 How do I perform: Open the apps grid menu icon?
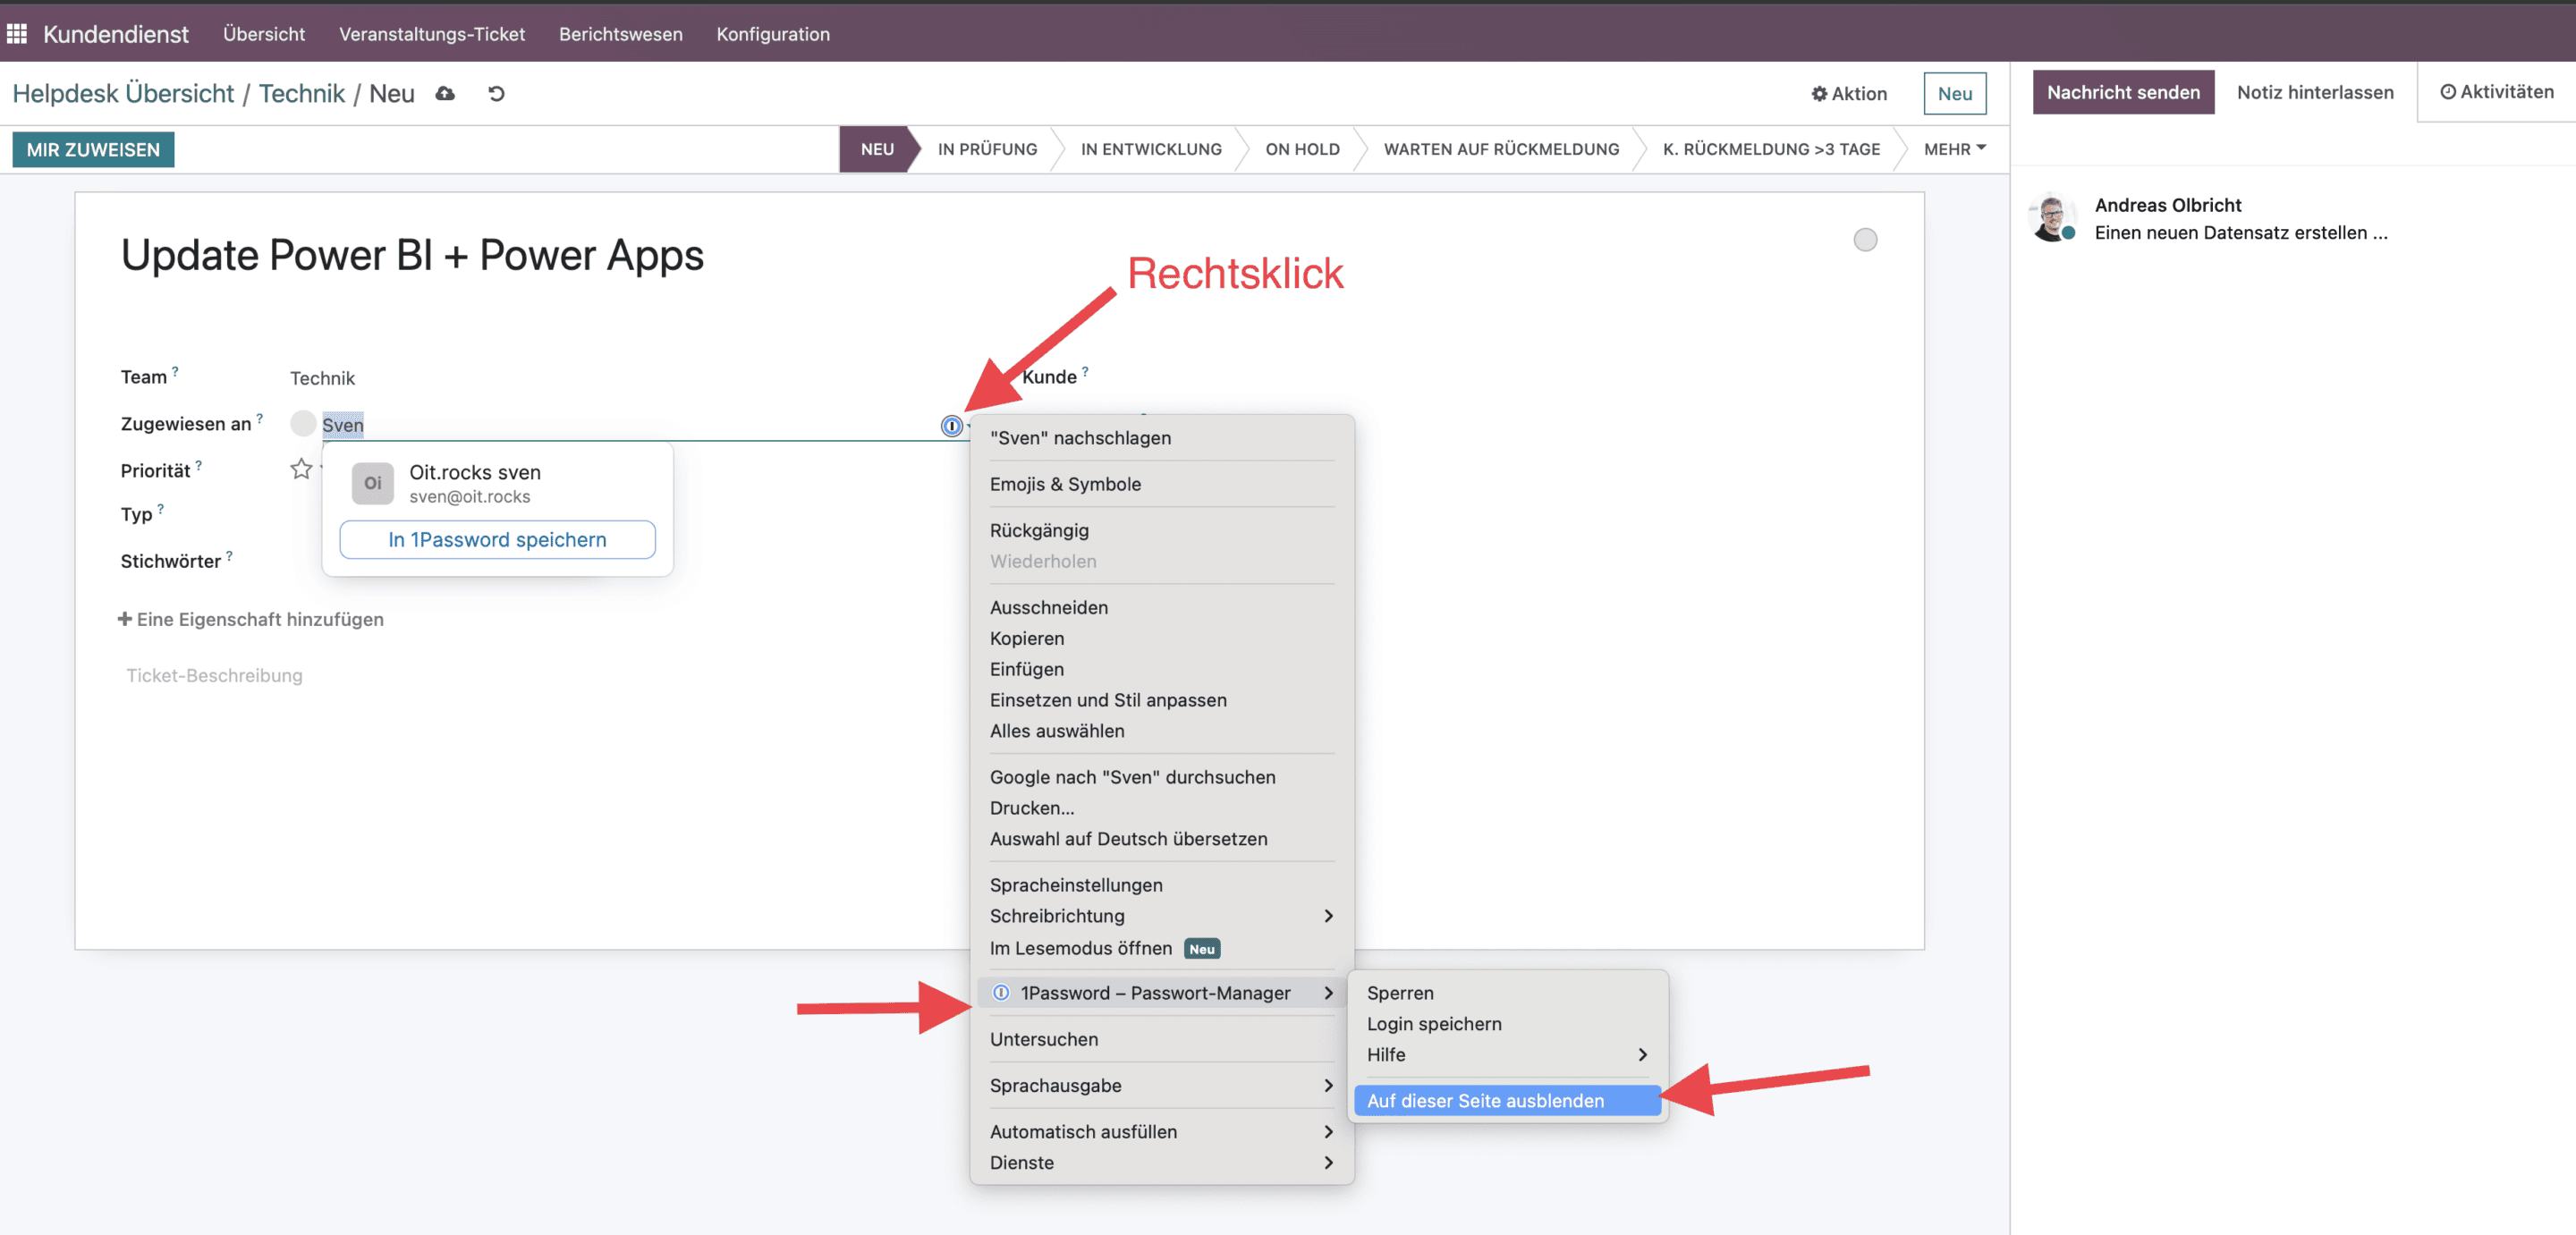click(x=17, y=34)
